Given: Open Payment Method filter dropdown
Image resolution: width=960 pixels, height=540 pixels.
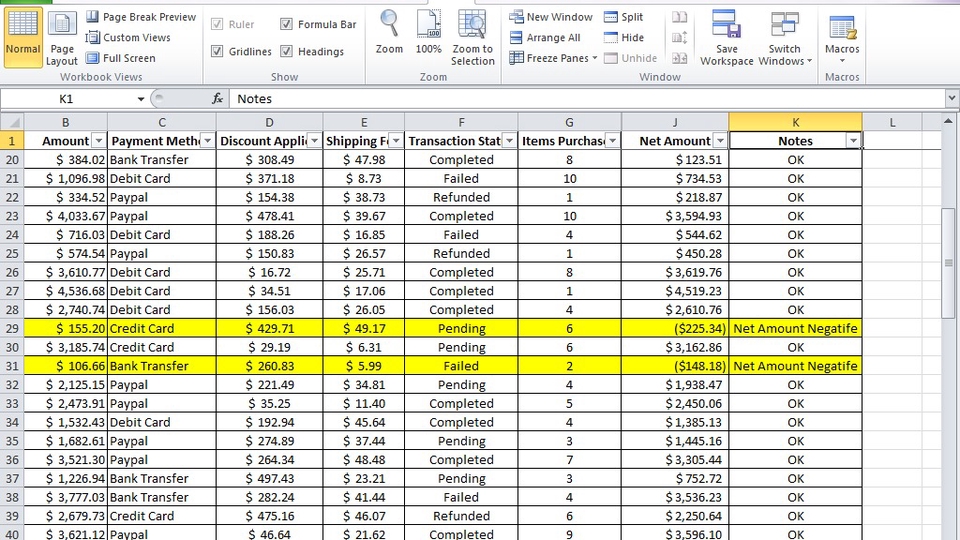Looking at the screenshot, I should (208, 141).
